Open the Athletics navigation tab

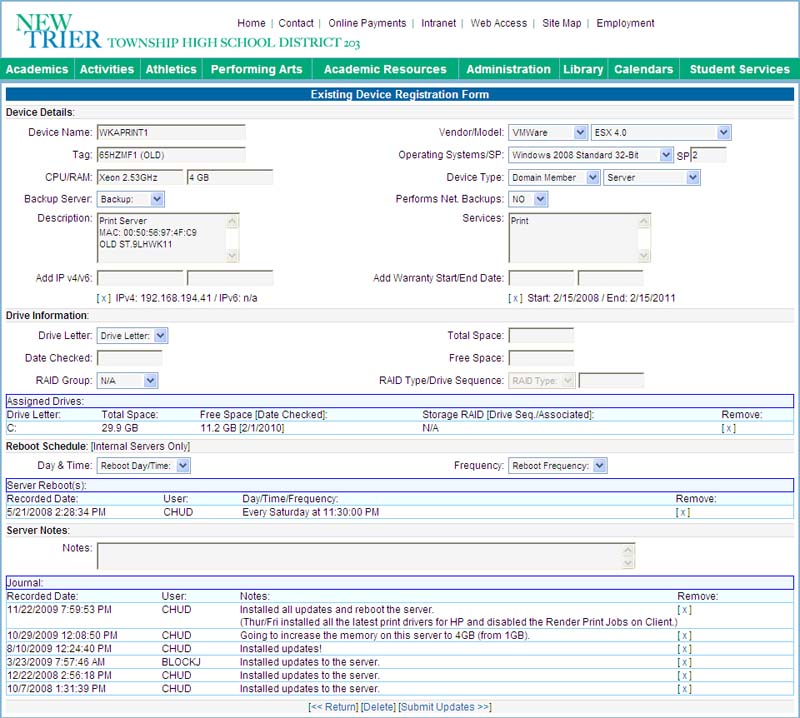pos(171,69)
